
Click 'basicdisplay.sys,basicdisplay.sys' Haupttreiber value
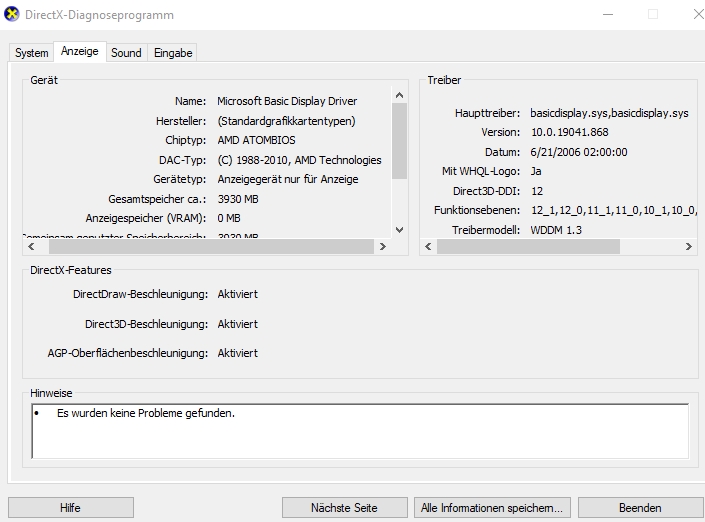[x=609, y=113]
